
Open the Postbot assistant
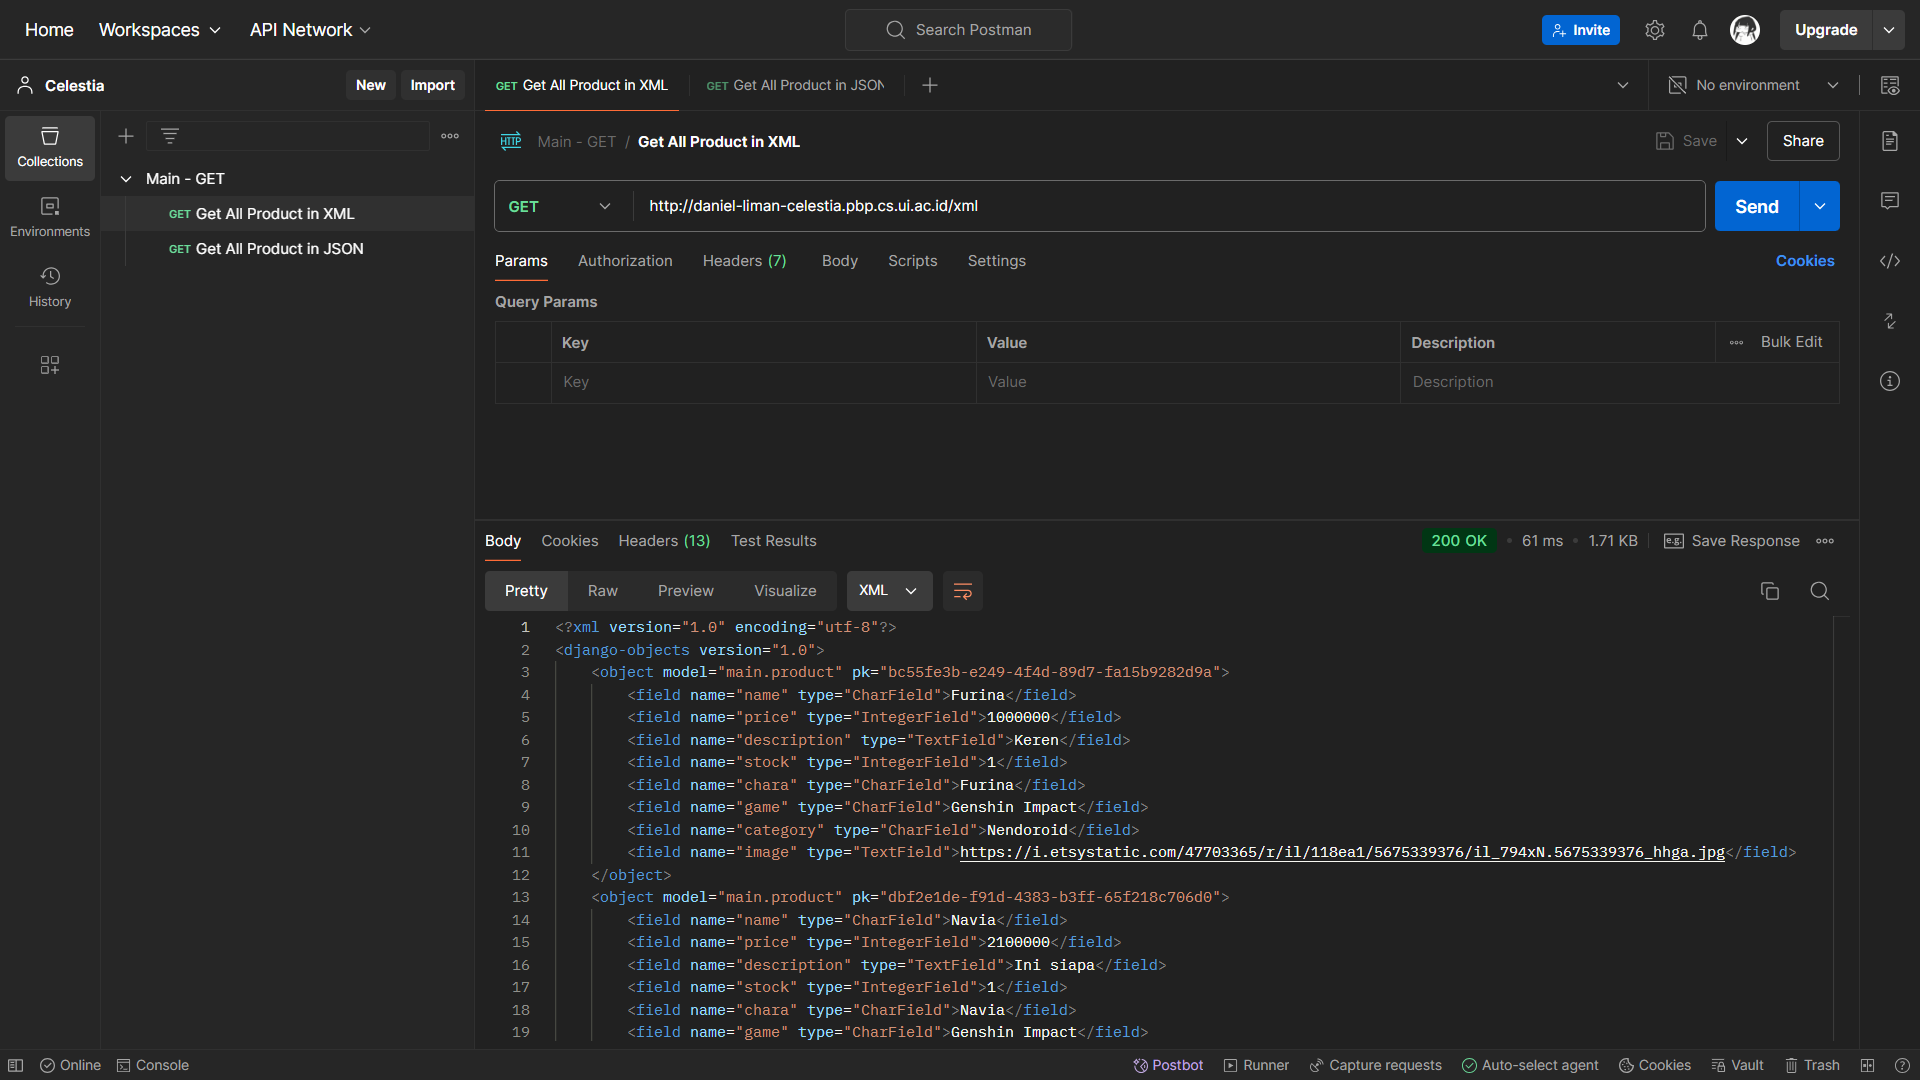1167,1065
